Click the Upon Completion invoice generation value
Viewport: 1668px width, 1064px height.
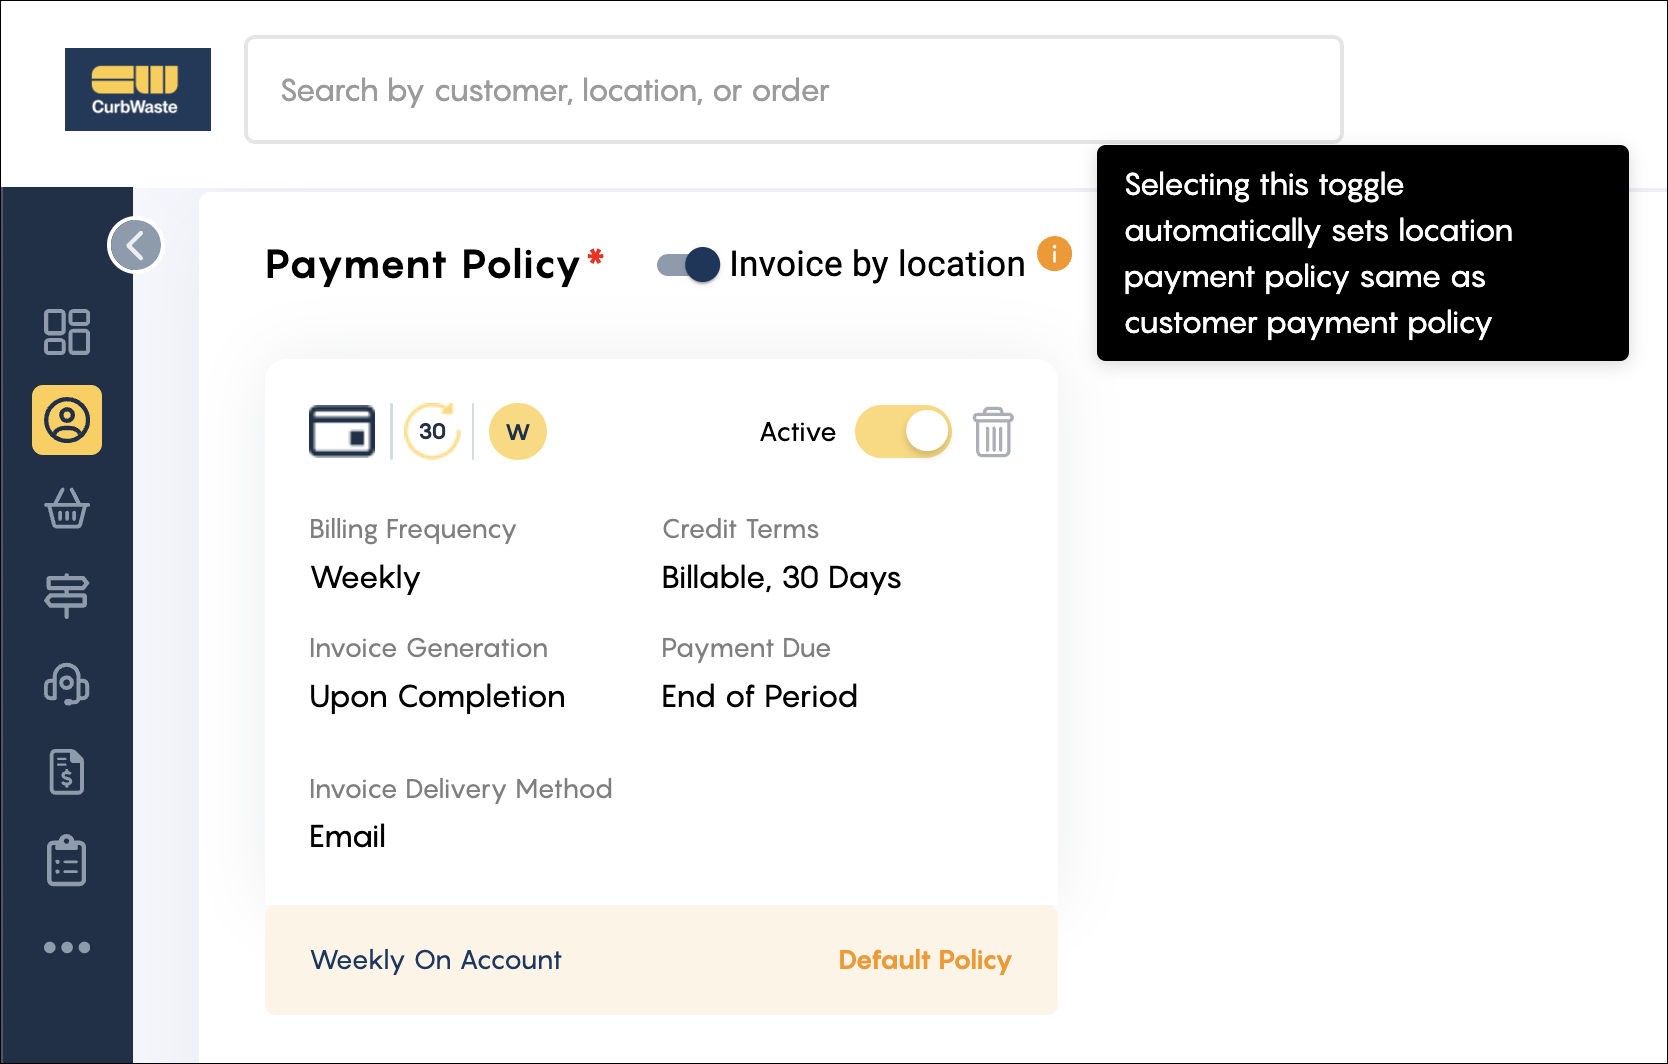pos(437,697)
